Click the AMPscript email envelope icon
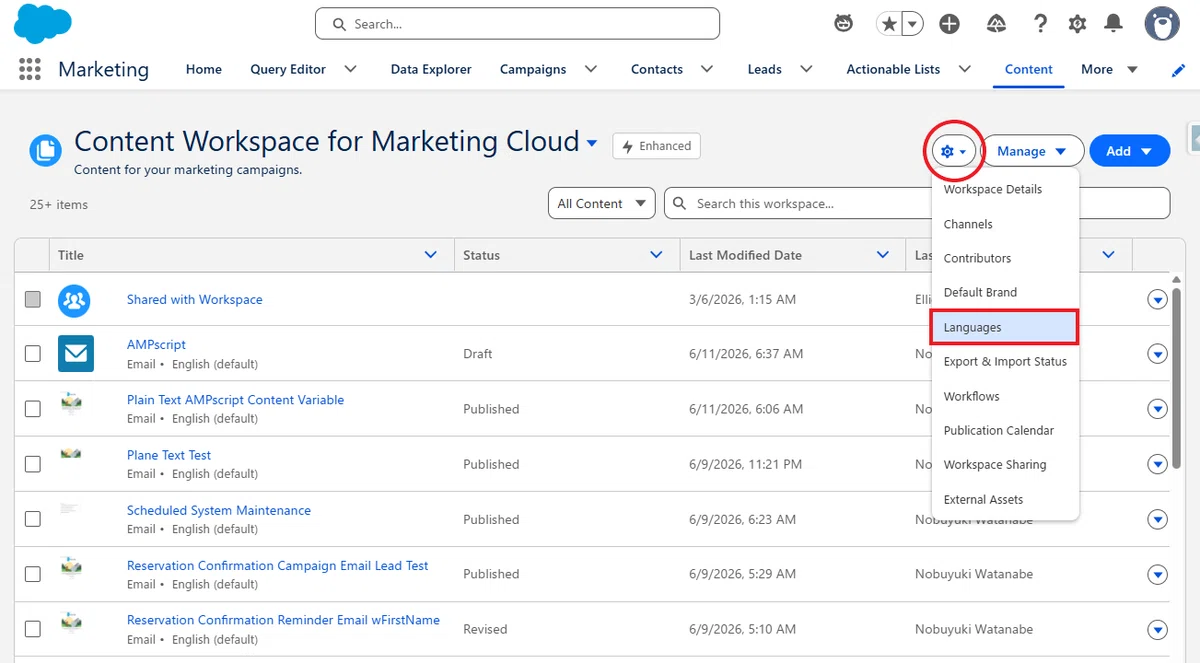 click(76, 353)
